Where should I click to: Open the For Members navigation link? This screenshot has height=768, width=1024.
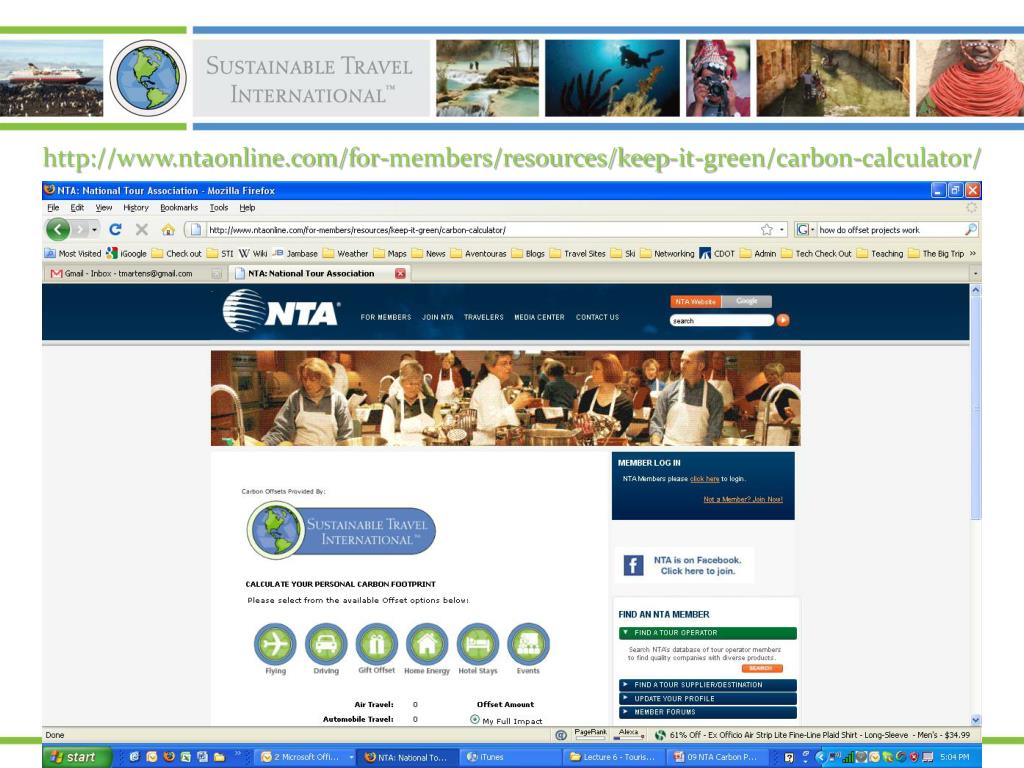tap(386, 317)
